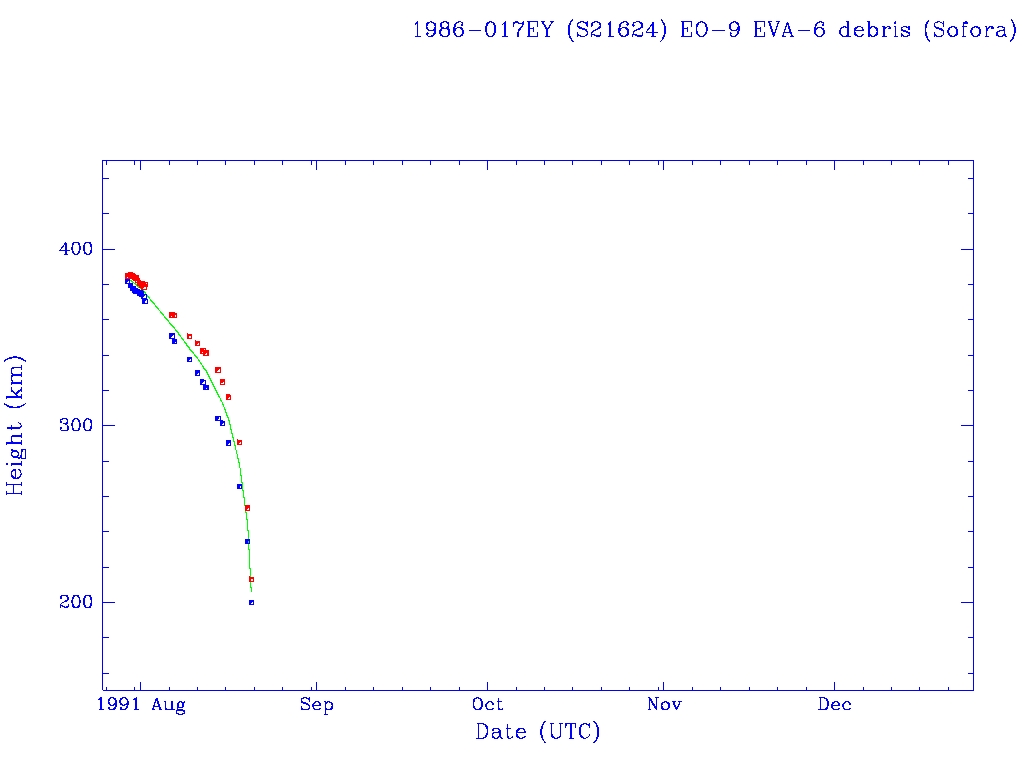Click the "Date (UTC)" x-axis label

click(x=538, y=732)
